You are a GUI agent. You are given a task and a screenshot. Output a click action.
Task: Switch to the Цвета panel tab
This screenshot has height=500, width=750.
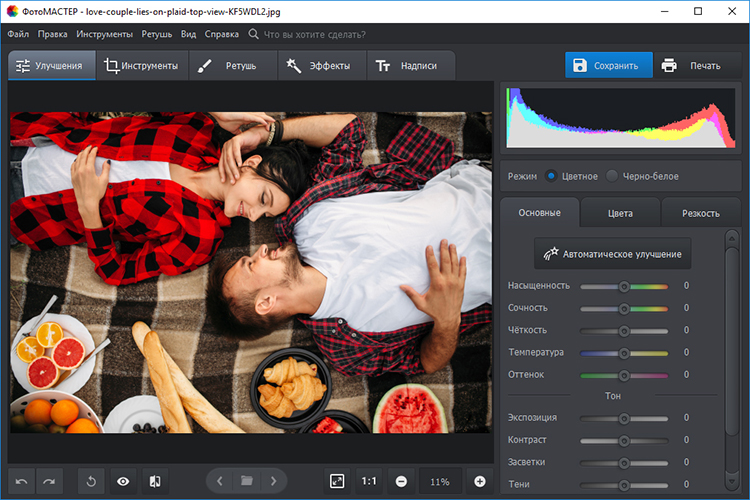pyautogui.click(x=620, y=213)
